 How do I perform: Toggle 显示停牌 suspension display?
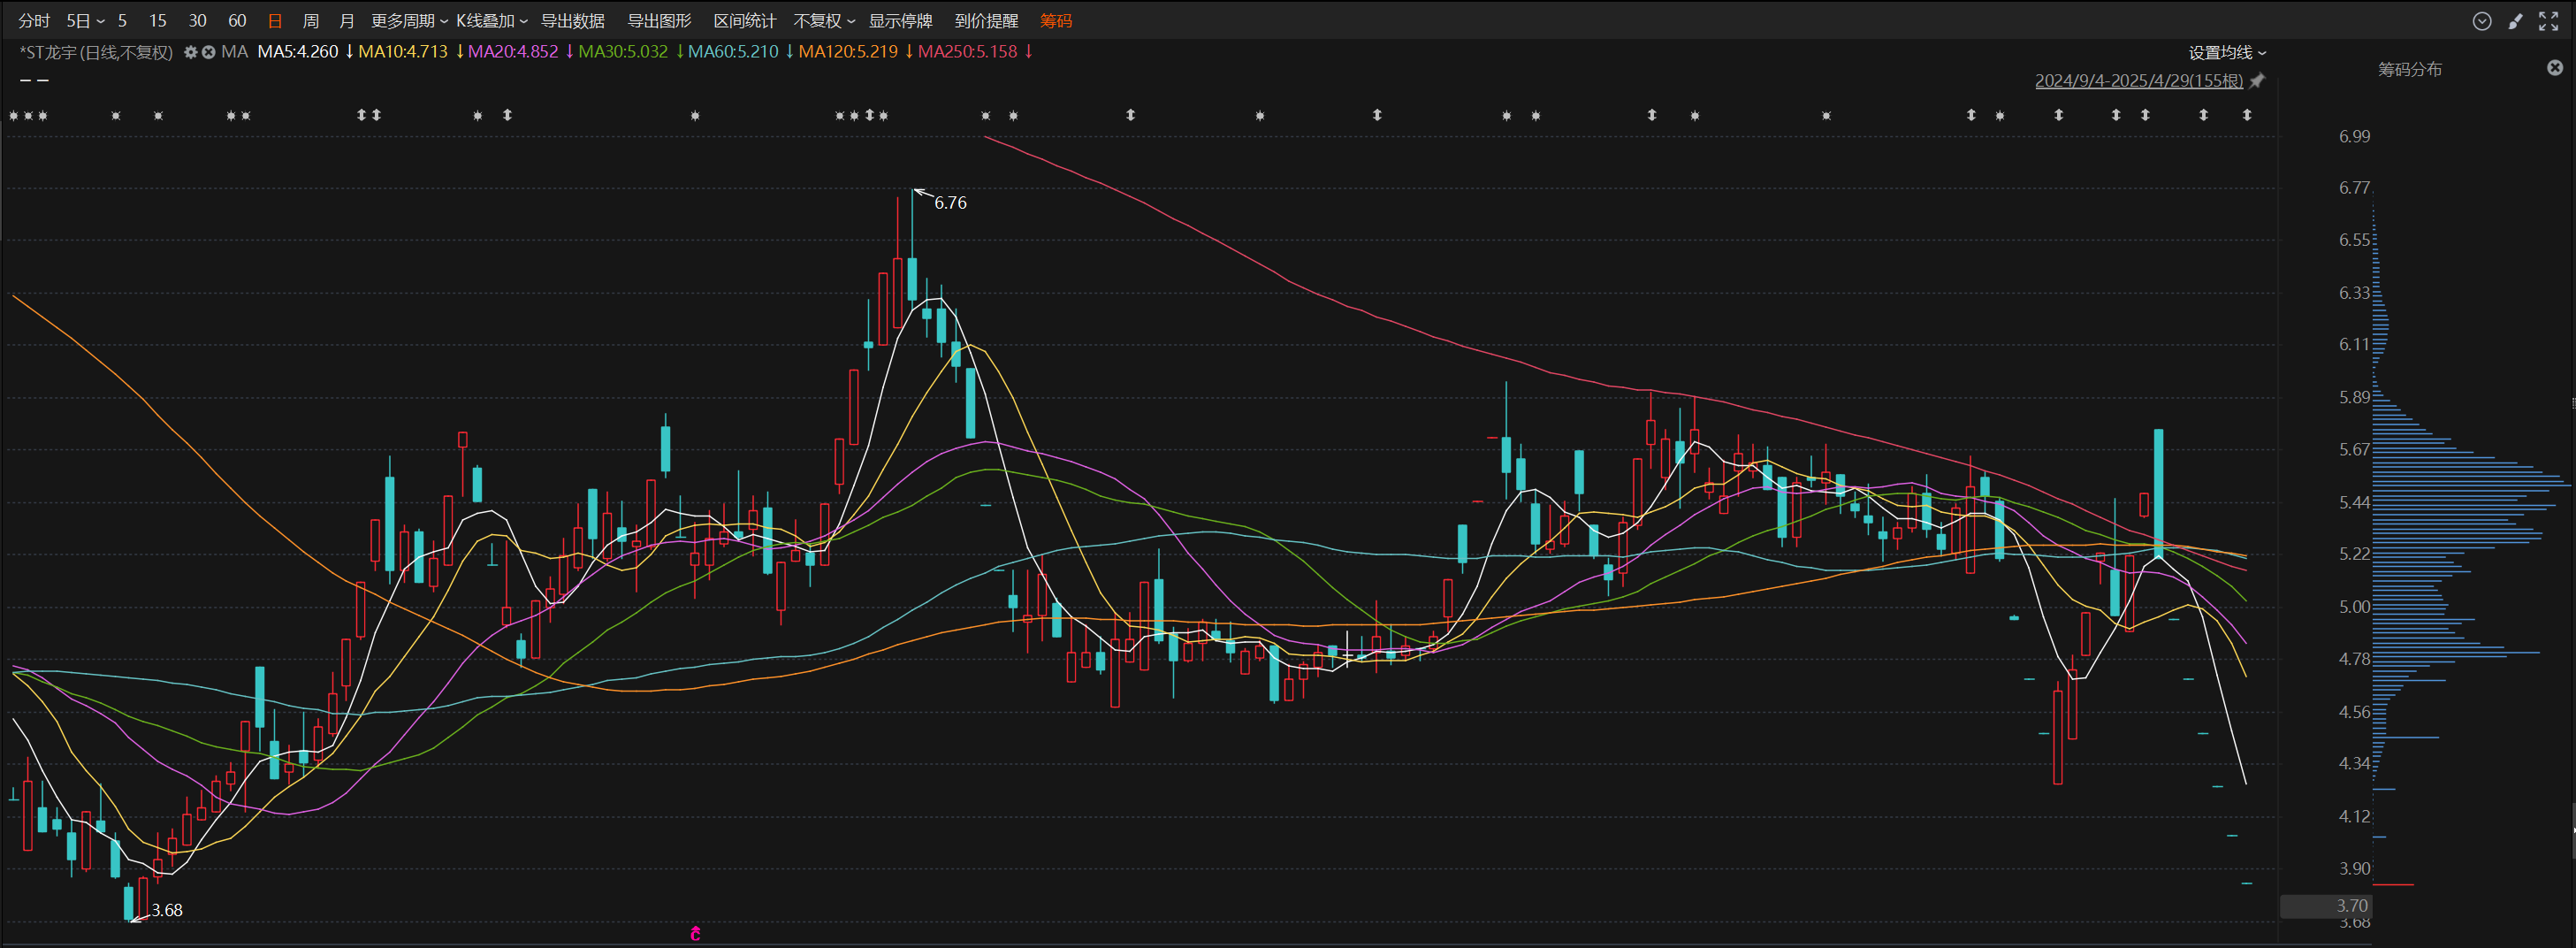900,21
